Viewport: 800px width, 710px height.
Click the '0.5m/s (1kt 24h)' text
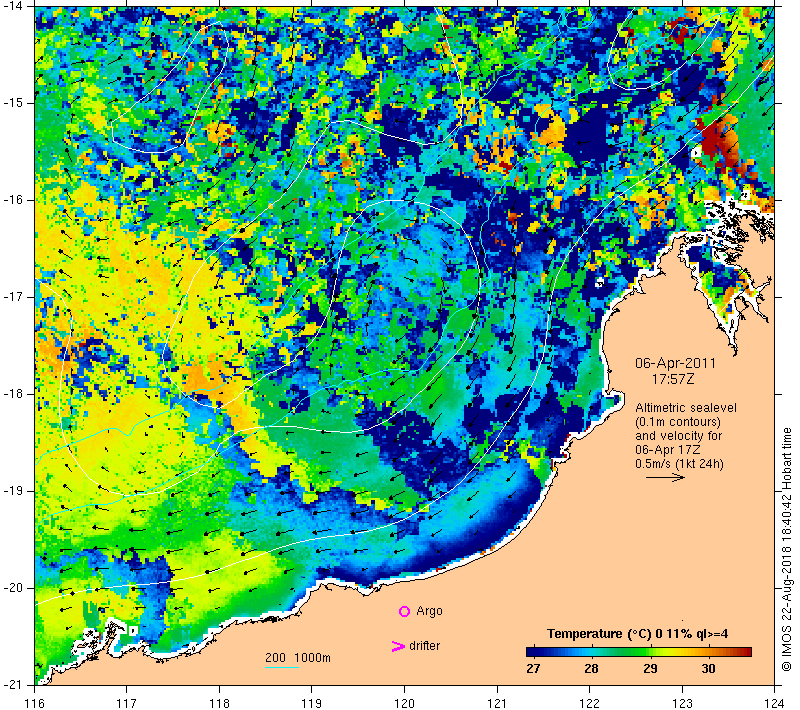(679, 464)
